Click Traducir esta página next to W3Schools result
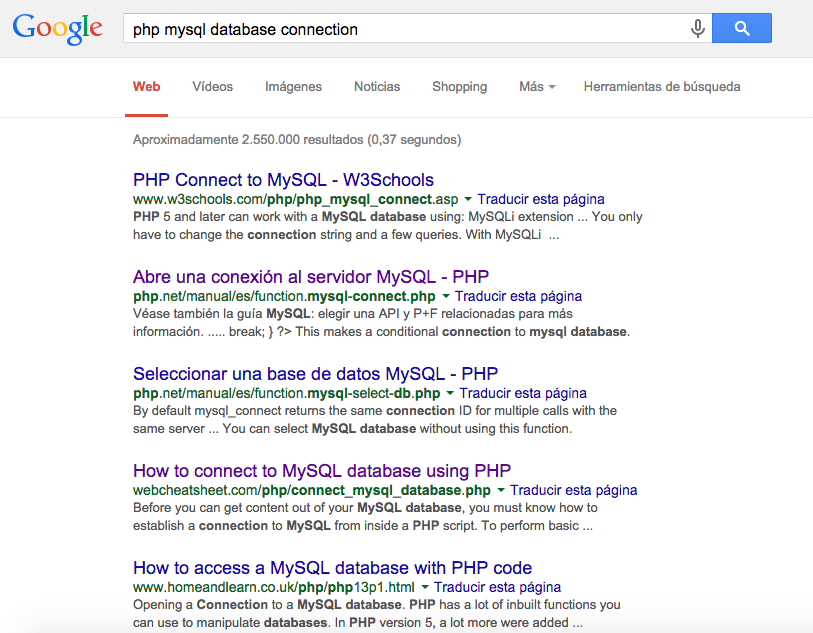813x633 pixels. pos(540,199)
